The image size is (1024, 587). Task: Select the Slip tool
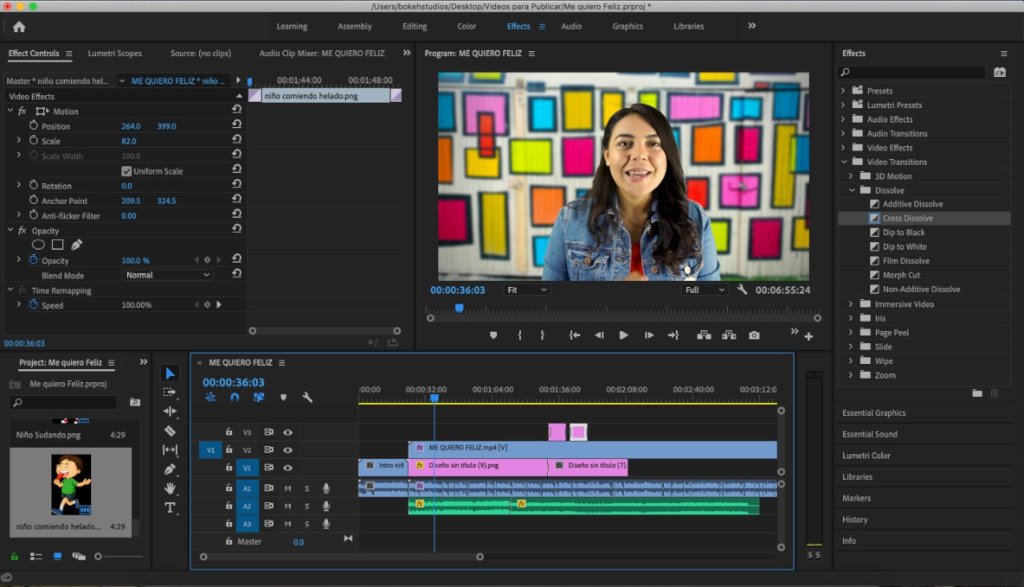(170, 450)
